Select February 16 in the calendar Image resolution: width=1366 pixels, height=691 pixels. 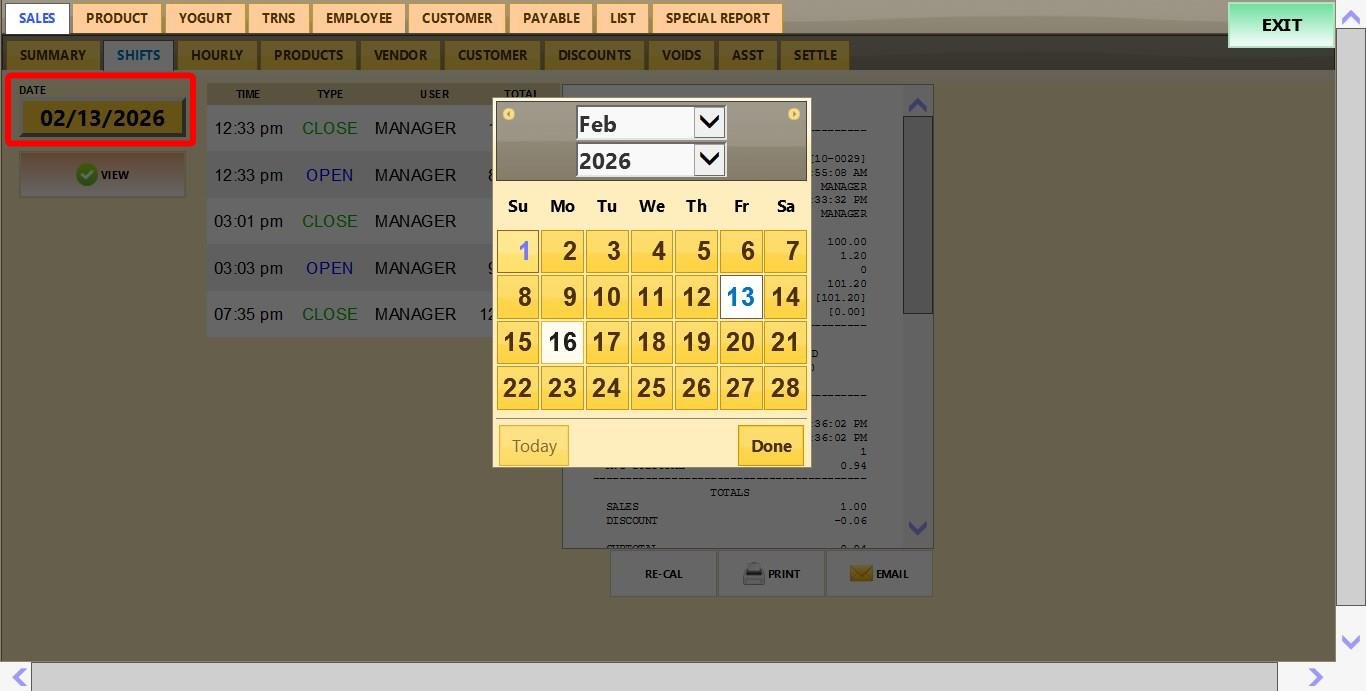(x=562, y=342)
